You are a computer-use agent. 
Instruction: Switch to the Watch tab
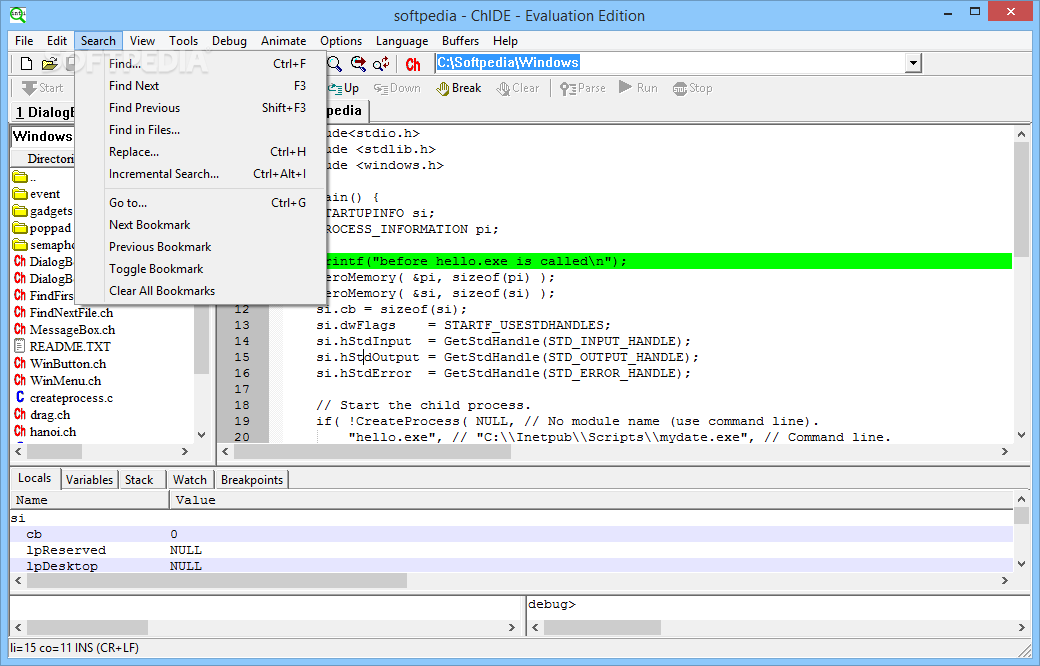coord(190,479)
